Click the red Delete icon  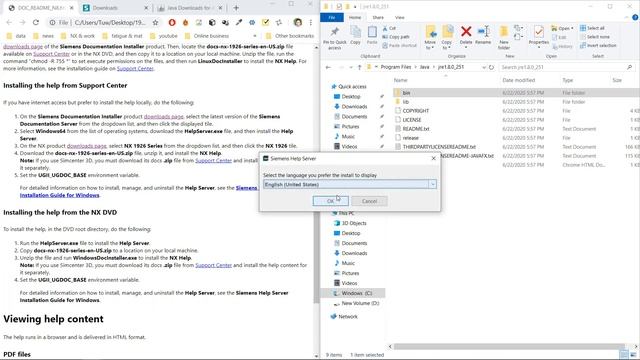click(466, 32)
